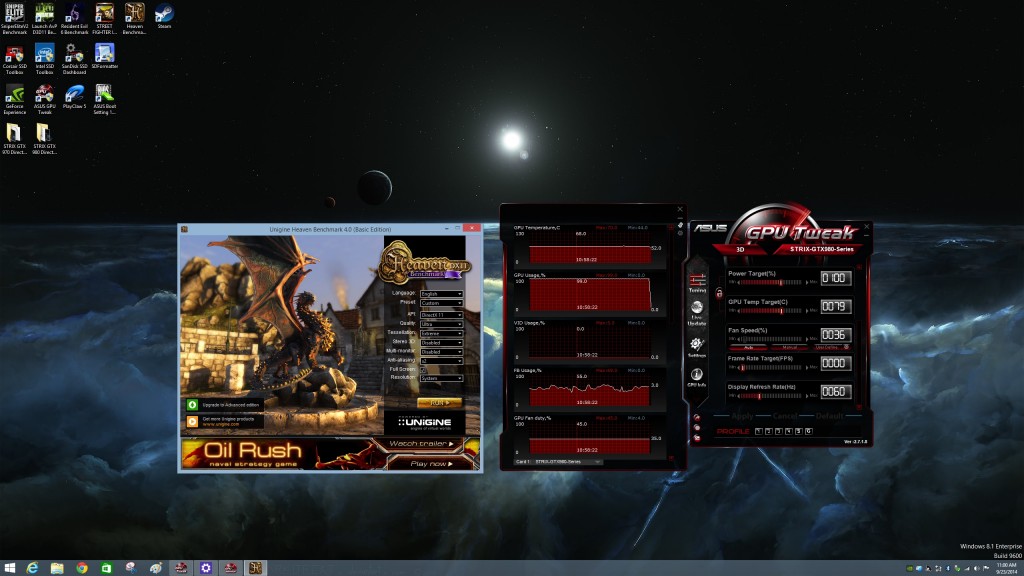Toggle the Full Screen checkbox in Heaven
The width and height of the screenshot is (1024, 576).
423,370
